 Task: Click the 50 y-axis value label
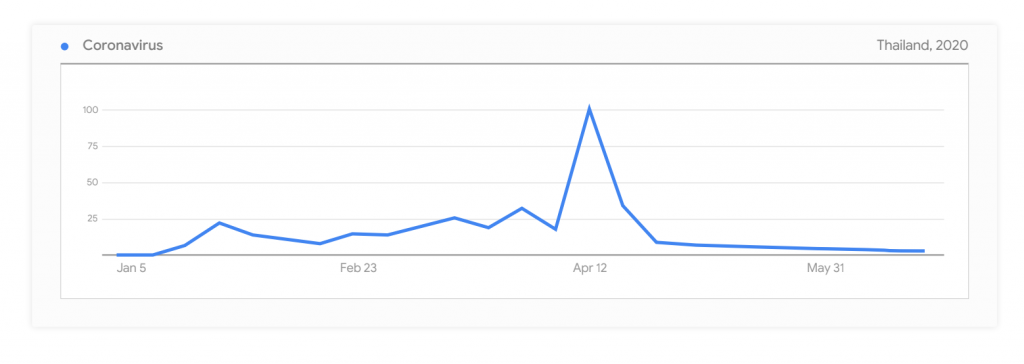click(x=92, y=182)
